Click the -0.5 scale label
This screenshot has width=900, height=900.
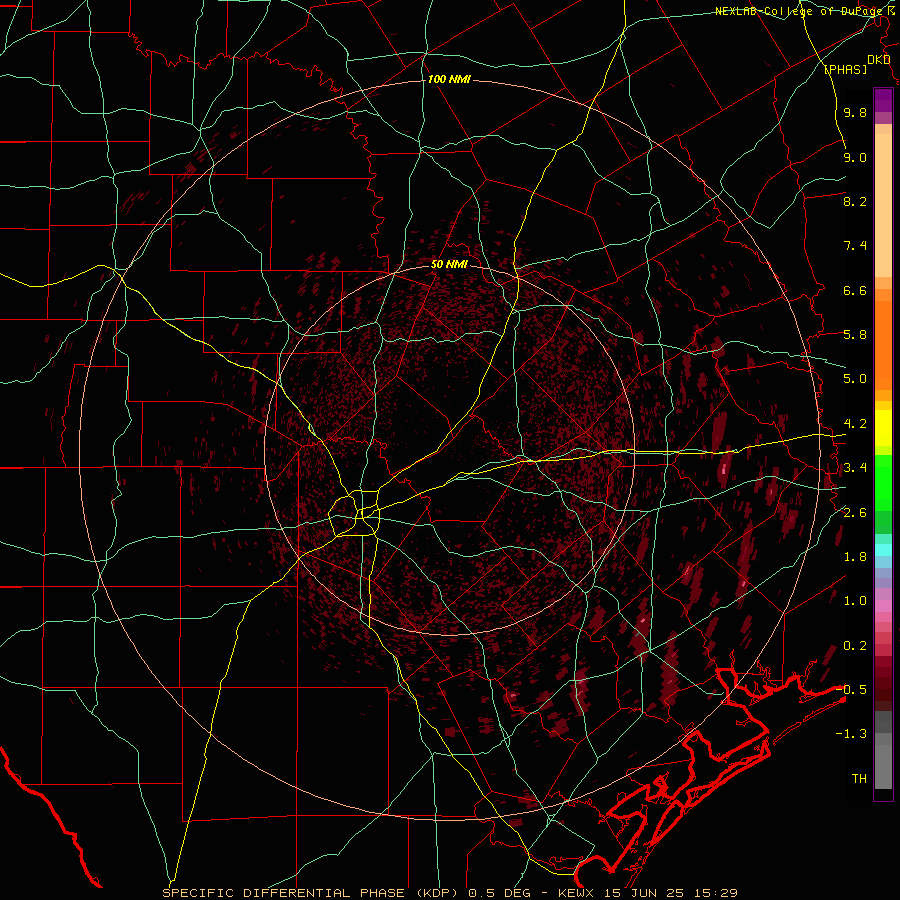click(851, 689)
